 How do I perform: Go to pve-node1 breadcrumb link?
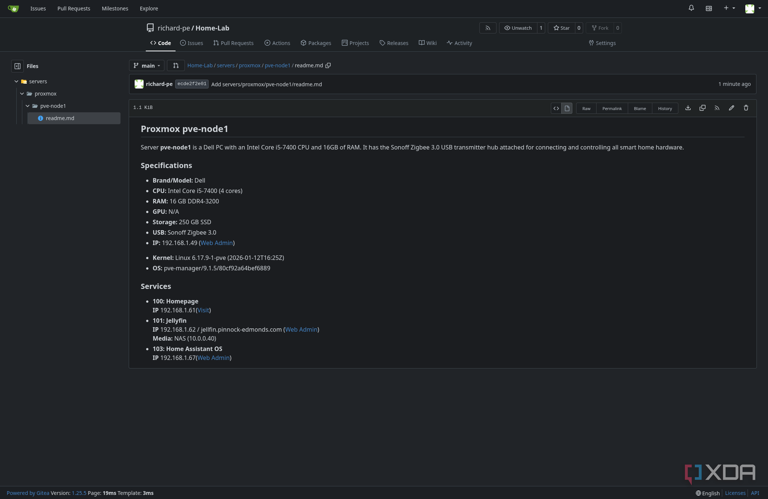278,66
